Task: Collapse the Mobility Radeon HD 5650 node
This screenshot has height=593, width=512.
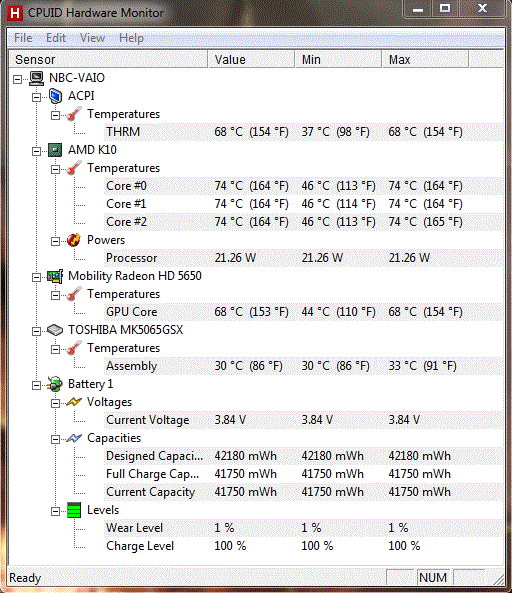Action: pos(36,277)
